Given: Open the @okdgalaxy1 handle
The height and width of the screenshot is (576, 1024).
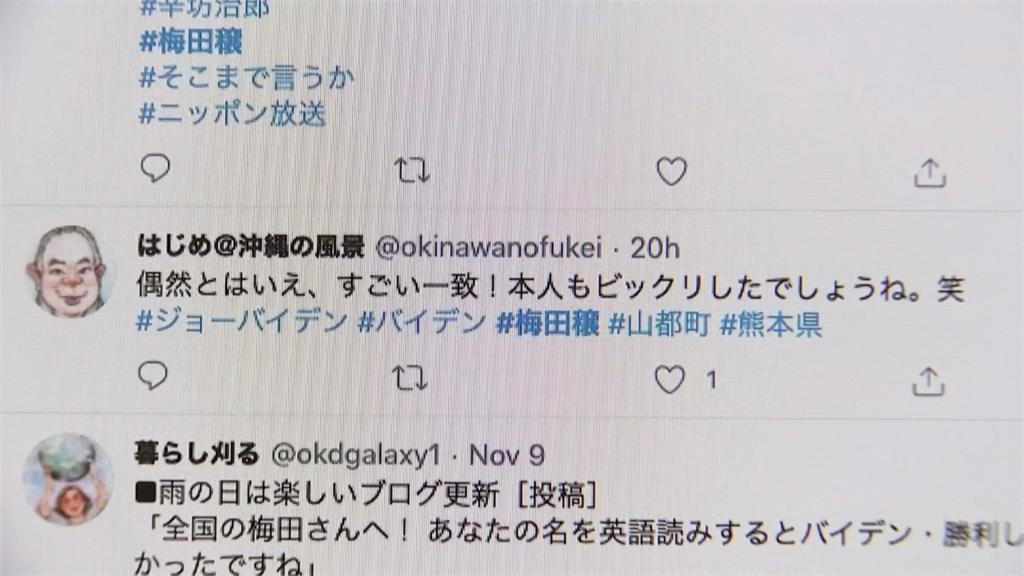Looking at the screenshot, I should coord(356,455).
